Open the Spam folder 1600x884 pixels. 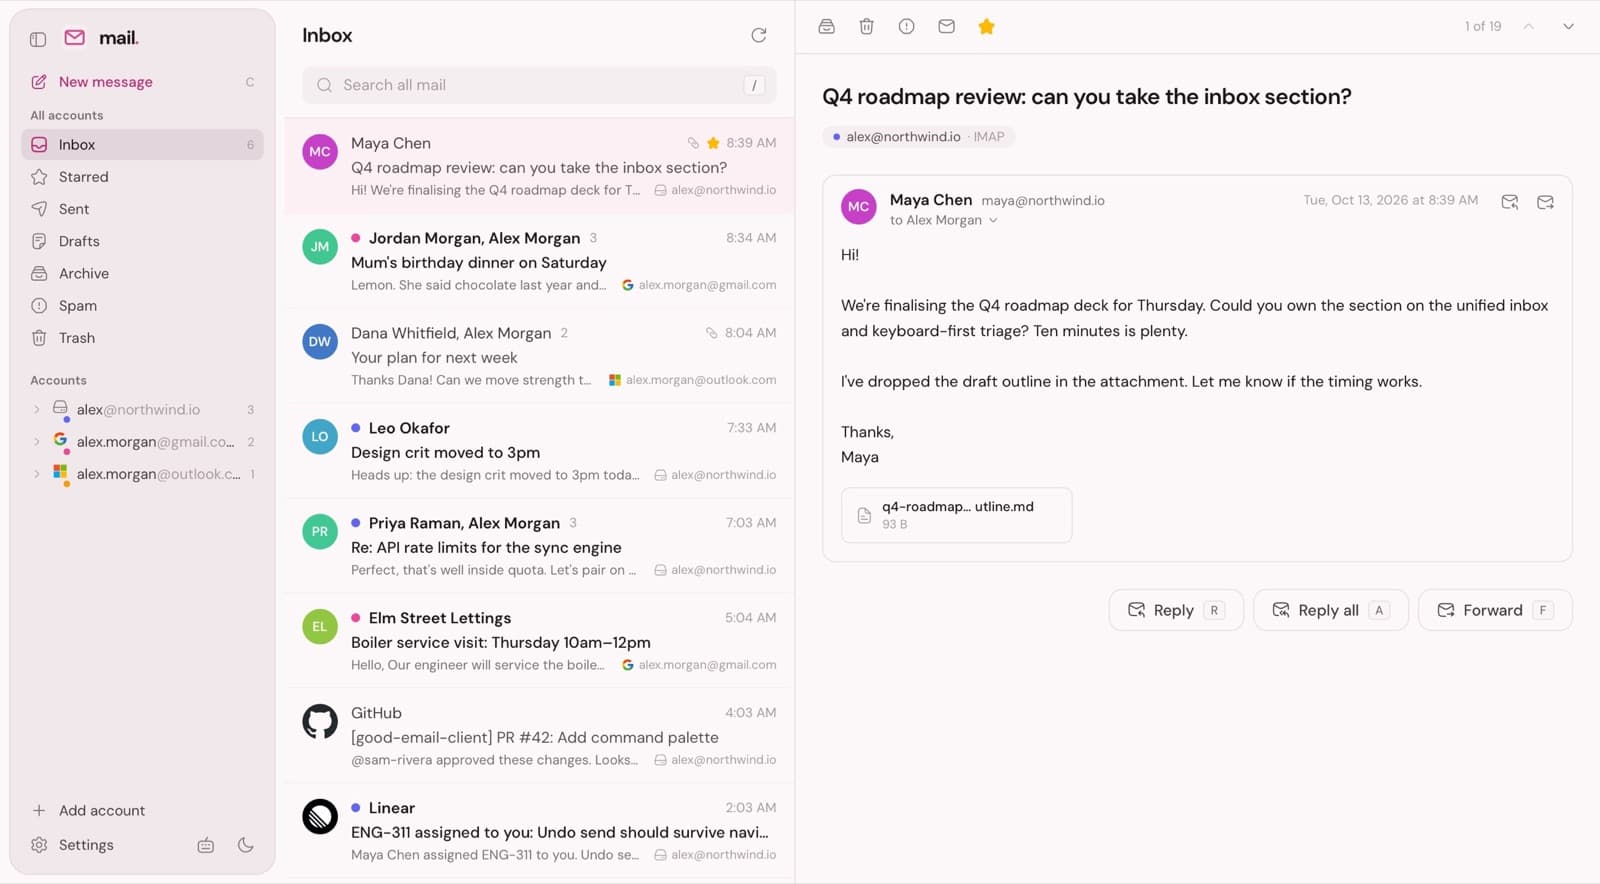click(142, 305)
